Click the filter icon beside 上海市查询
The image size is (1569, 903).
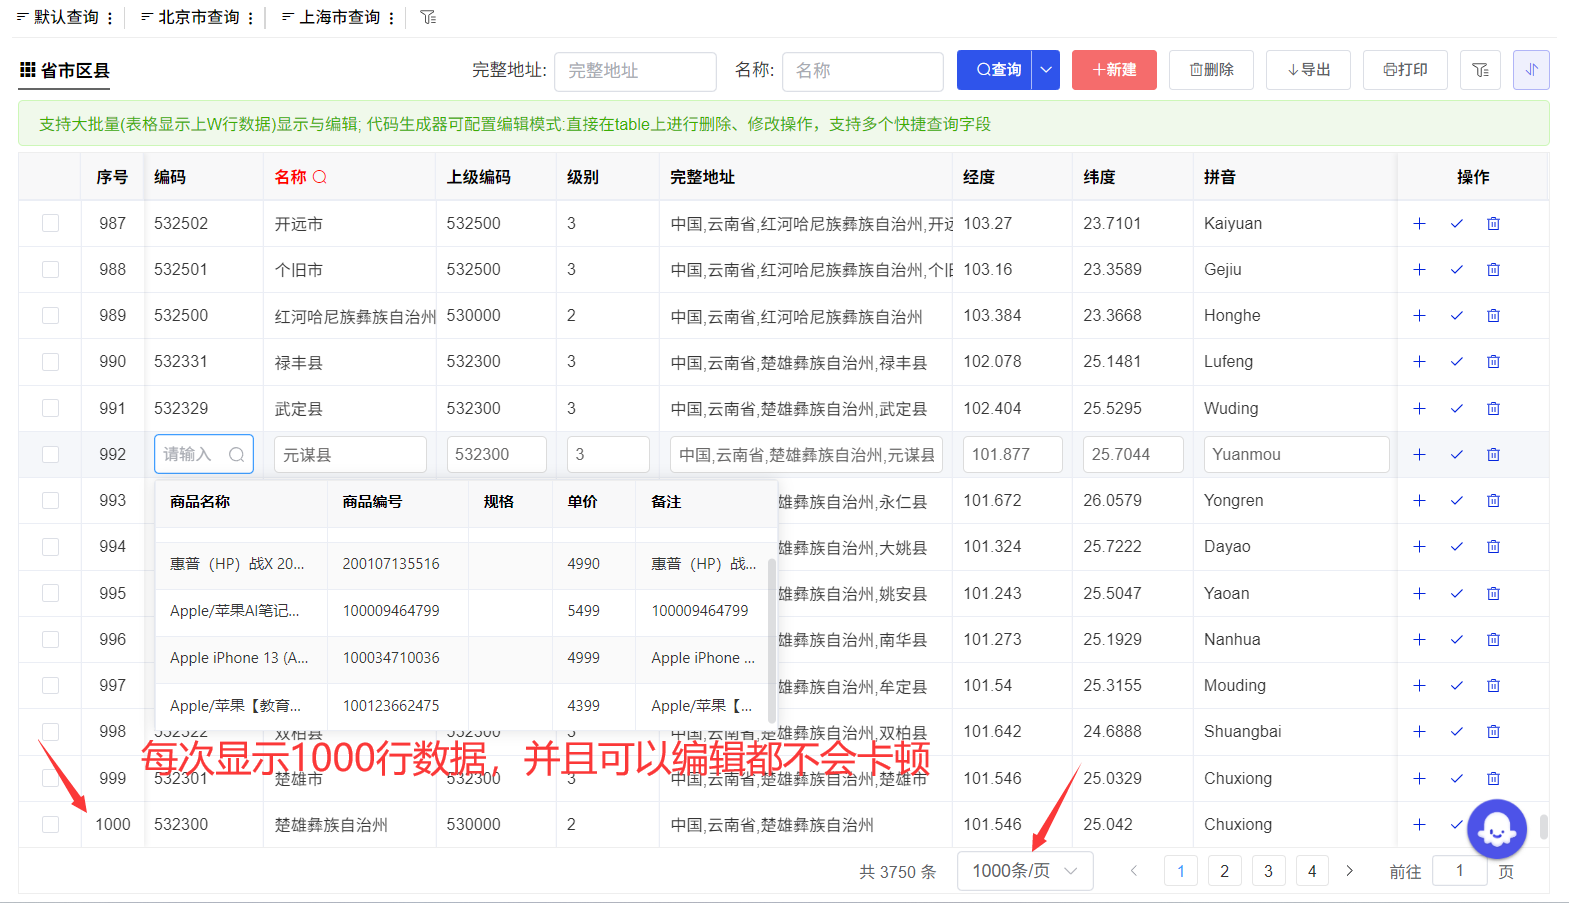click(428, 17)
